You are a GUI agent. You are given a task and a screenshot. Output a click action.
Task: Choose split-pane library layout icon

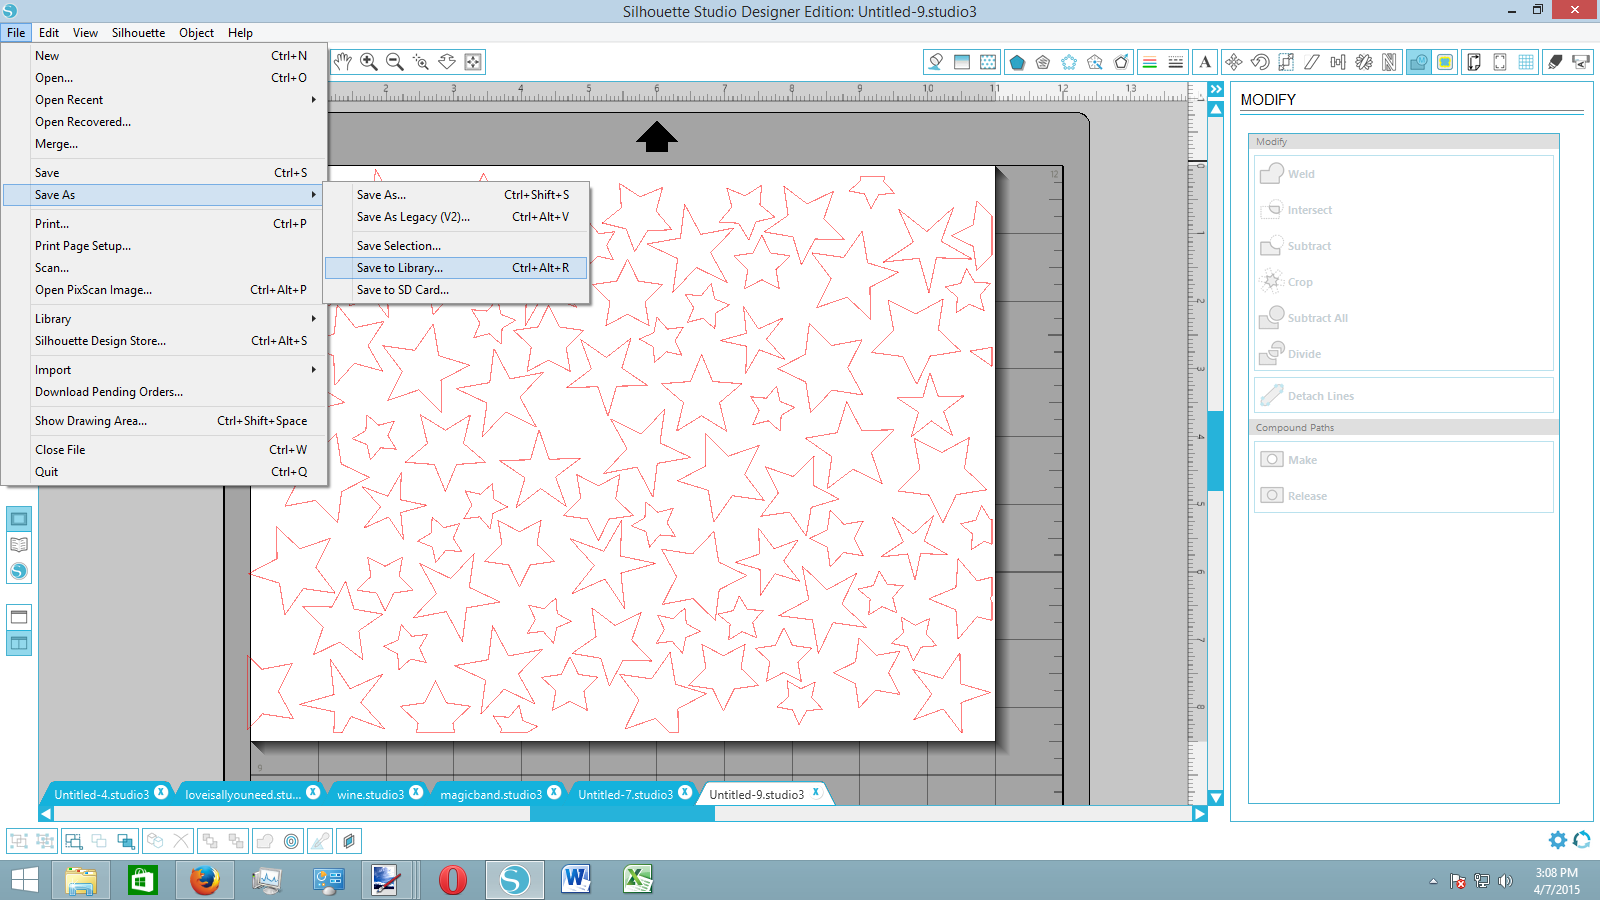[19, 643]
